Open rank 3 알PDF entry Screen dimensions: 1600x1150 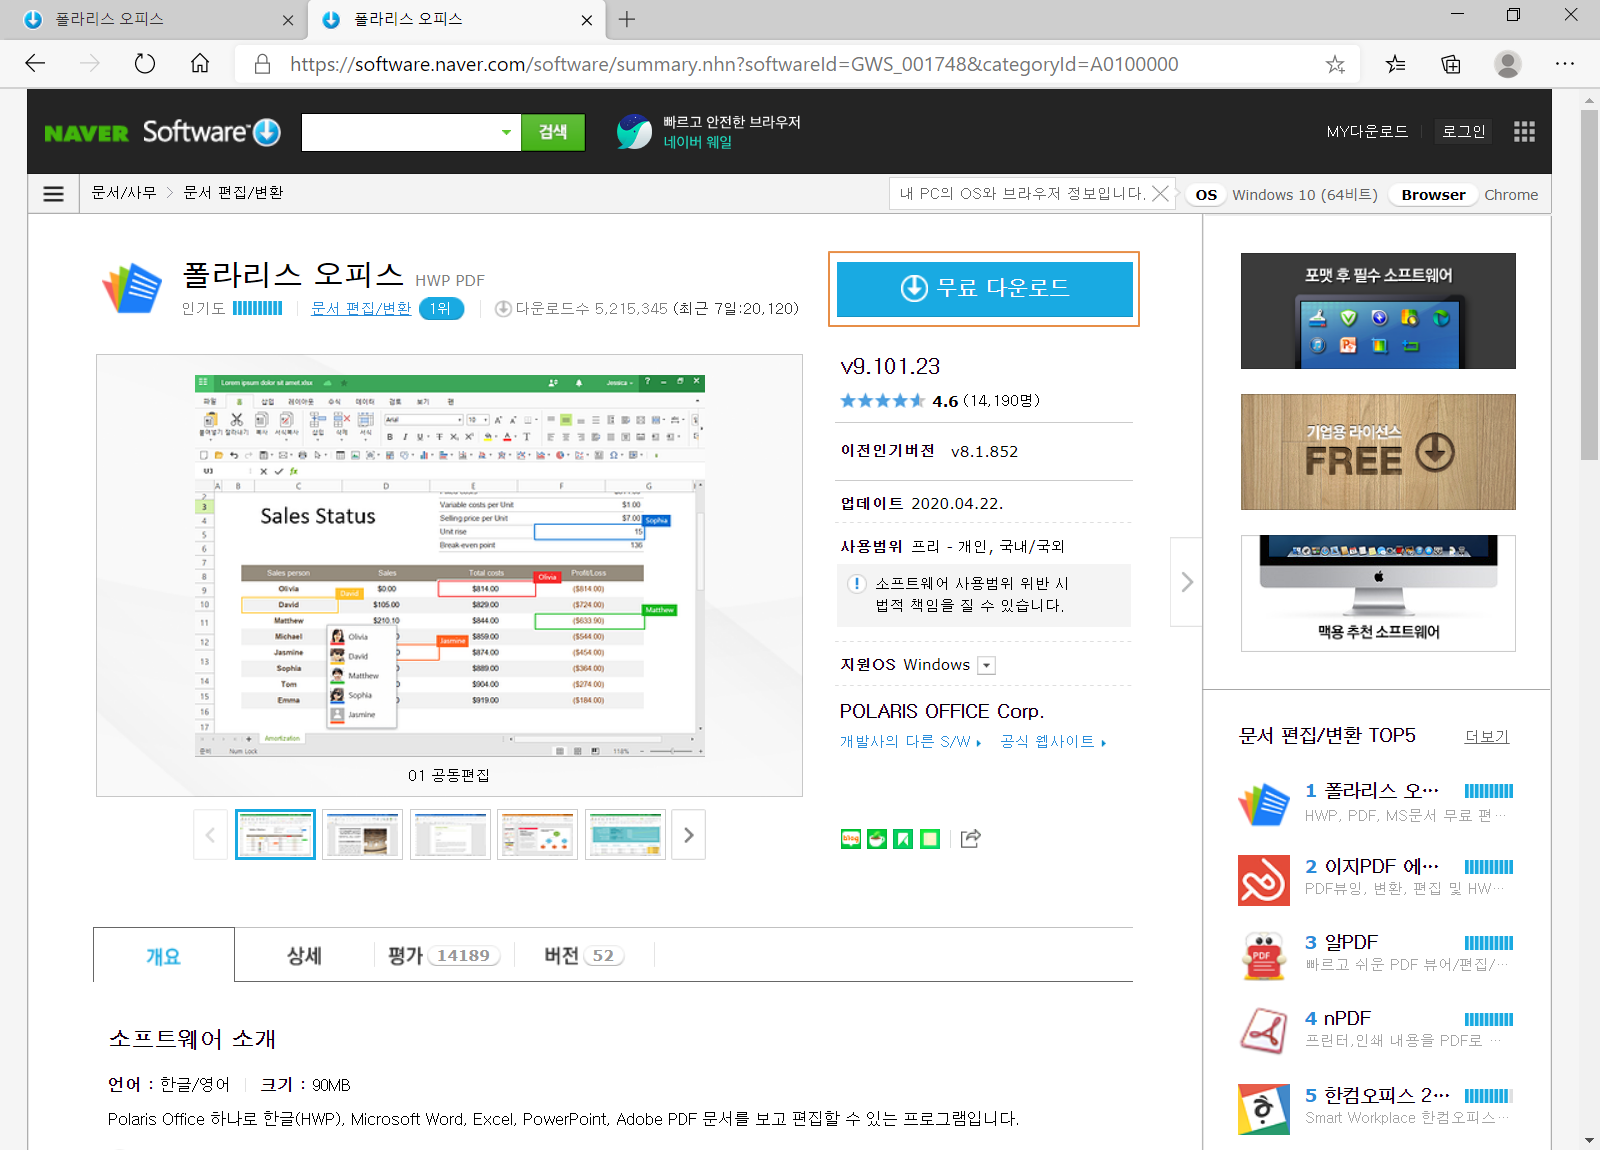coord(1350,943)
